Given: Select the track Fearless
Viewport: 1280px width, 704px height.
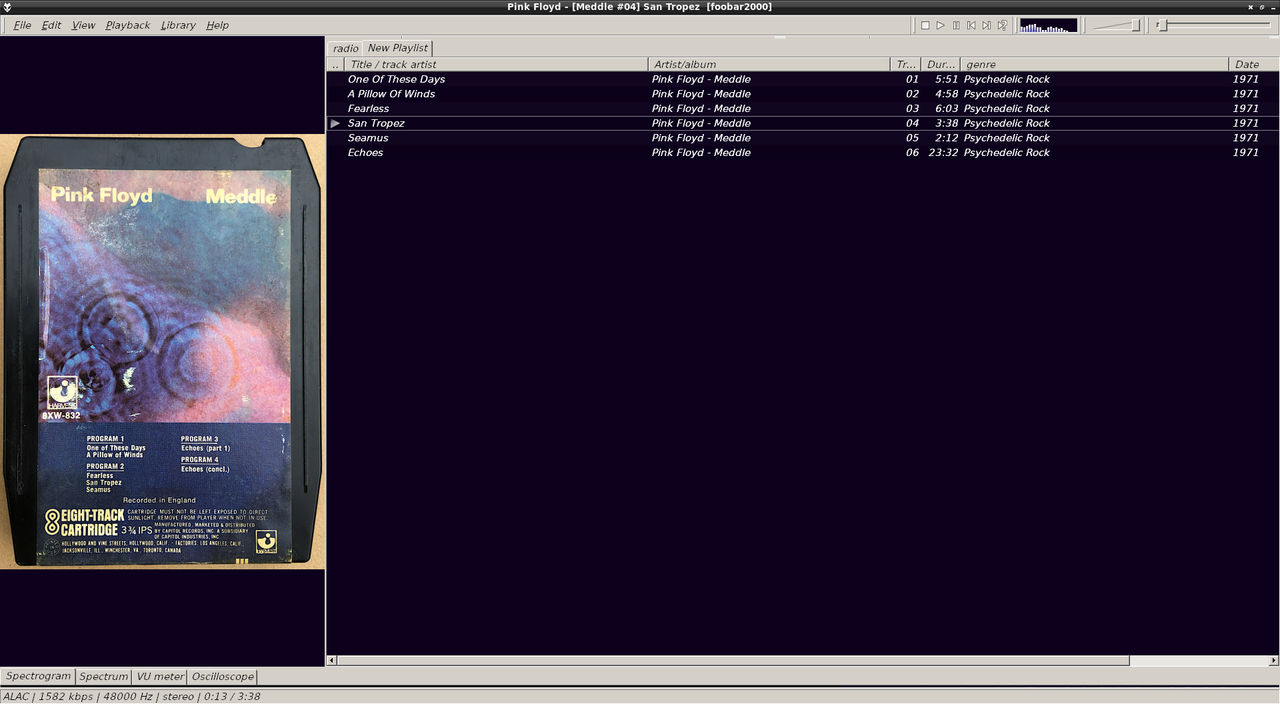Looking at the screenshot, I should 368,108.
